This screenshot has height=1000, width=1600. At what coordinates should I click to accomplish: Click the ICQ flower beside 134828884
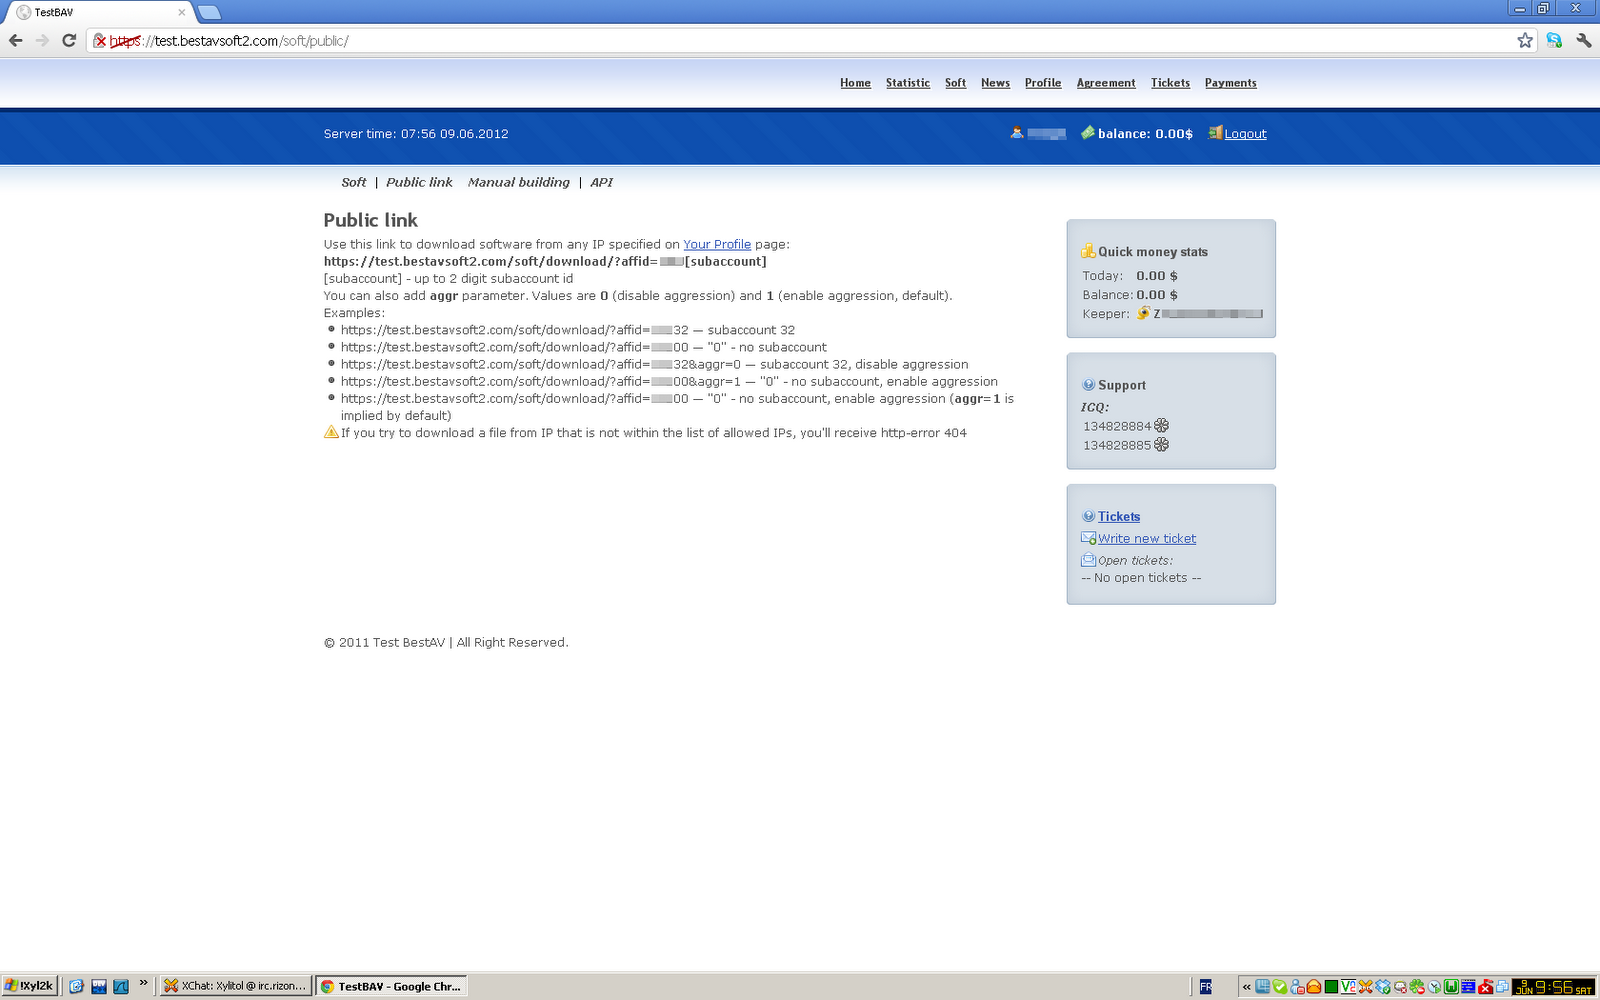point(1161,426)
